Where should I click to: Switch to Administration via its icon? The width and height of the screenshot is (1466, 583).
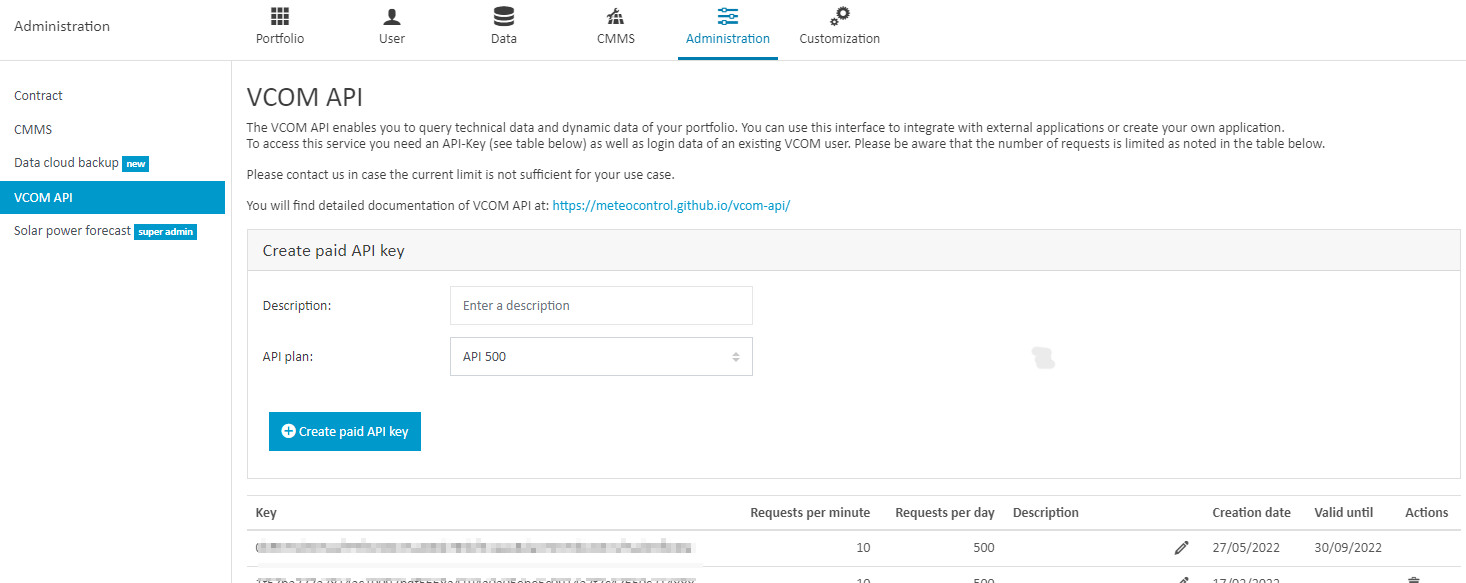(727, 27)
